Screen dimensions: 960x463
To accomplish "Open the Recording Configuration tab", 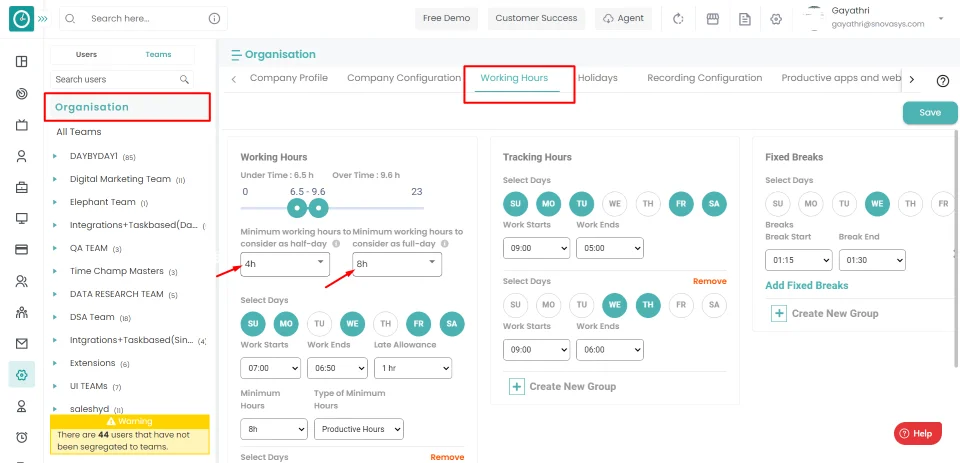I will pyautogui.click(x=704, y=78).
